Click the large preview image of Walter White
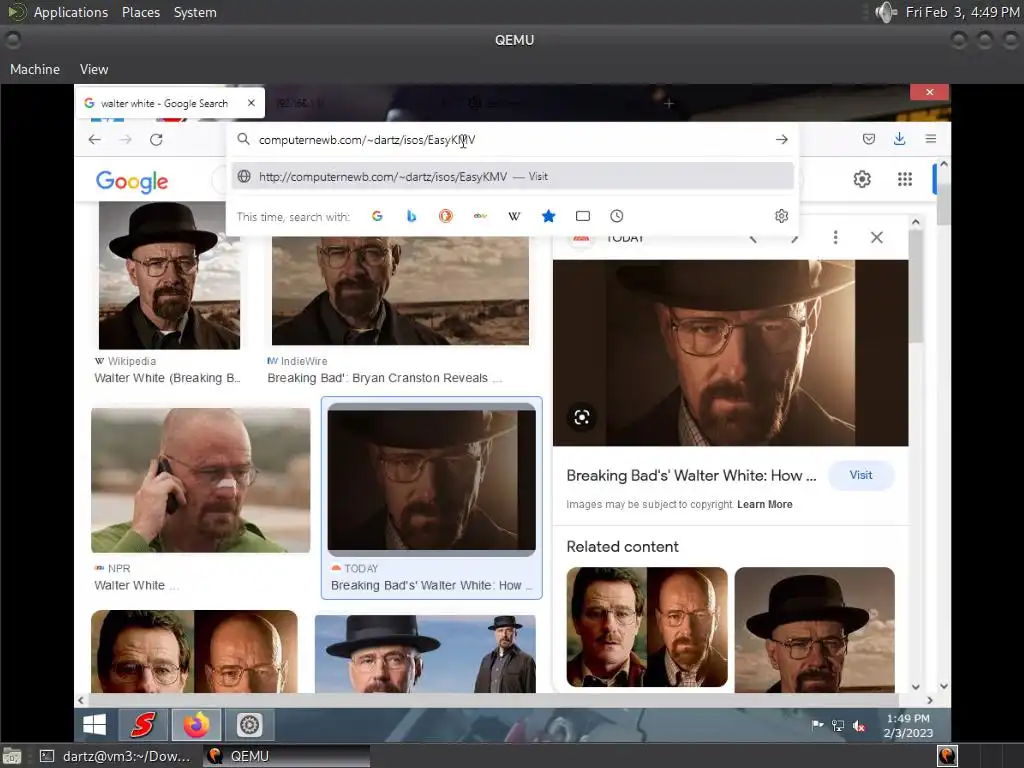The image size is (1024, 768). point(730,353)
